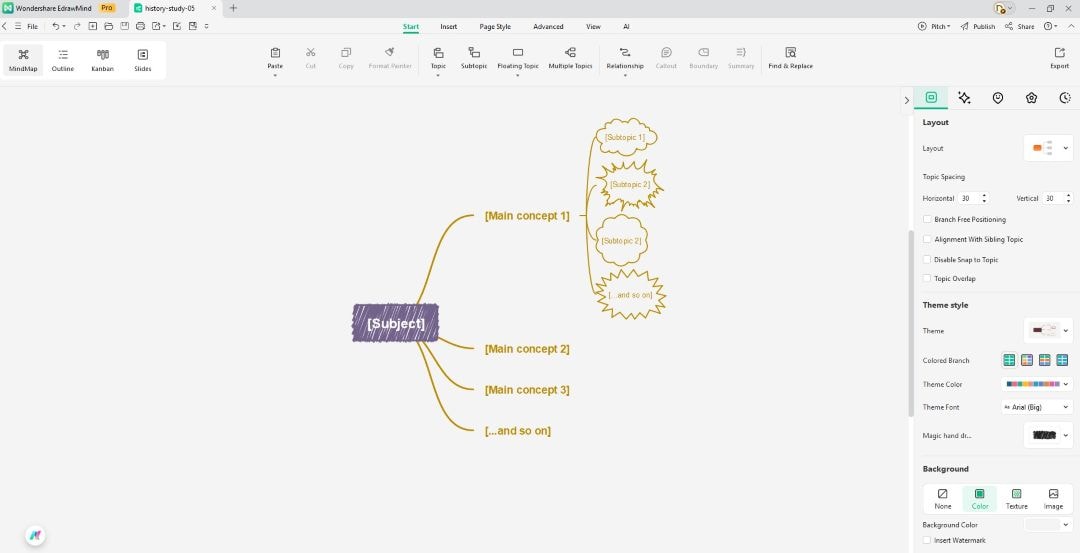Select the first Colored Branch style

coord(1009,360)
